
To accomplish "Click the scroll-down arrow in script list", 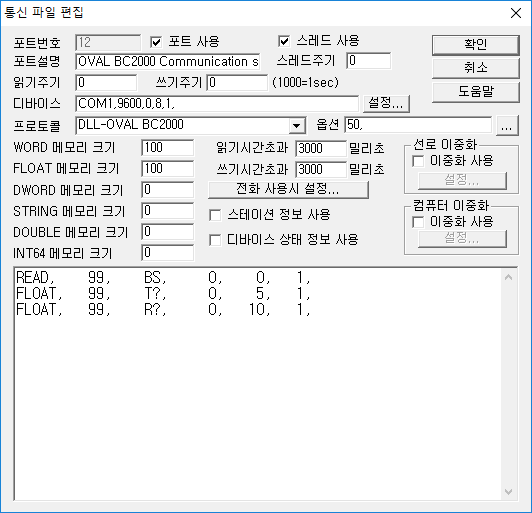I will [x=508, y=491].
